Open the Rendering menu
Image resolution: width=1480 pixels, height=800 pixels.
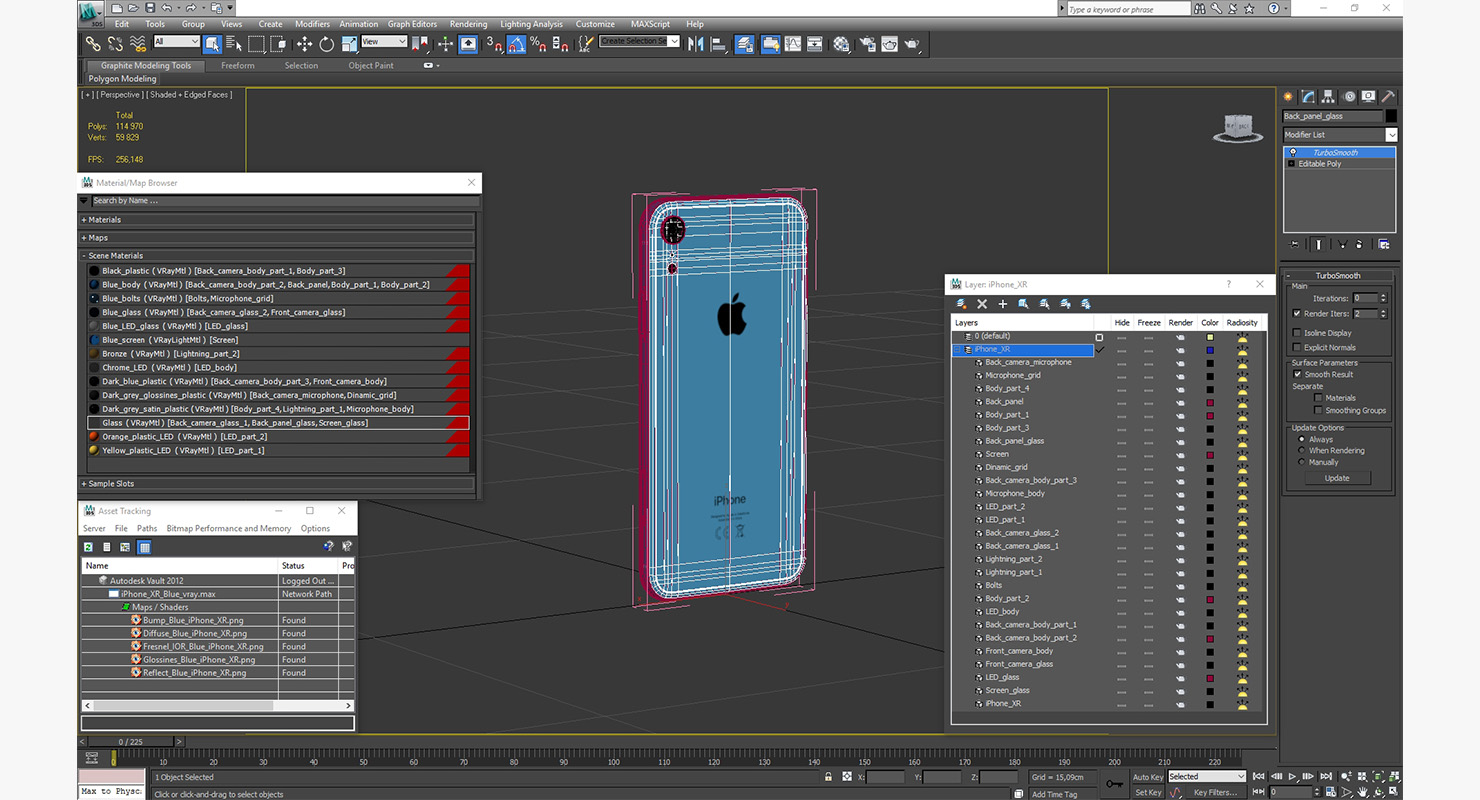(x=468, y=24)
